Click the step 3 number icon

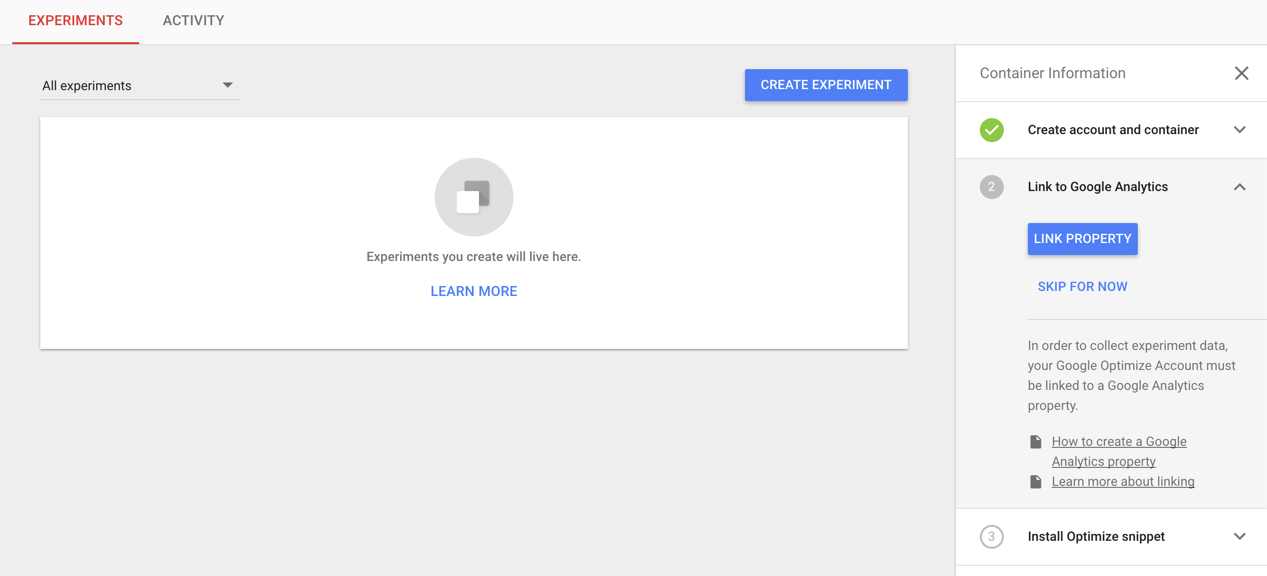coord(992,537)
